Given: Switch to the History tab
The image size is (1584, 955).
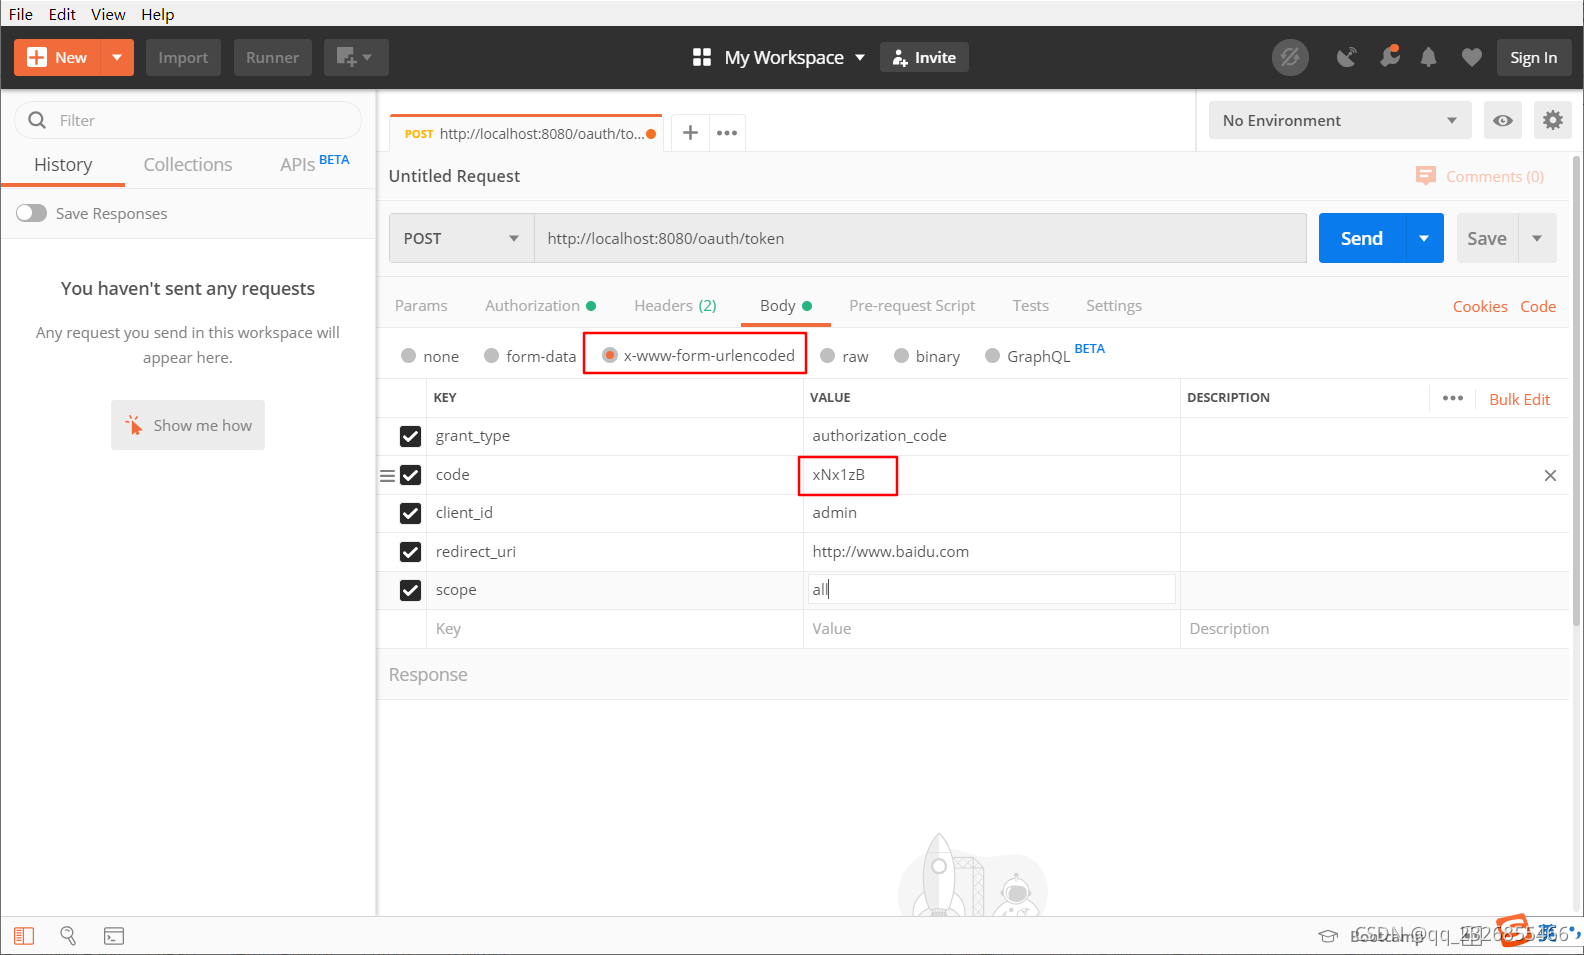Looking at the screenshot, I should (63, 165).
